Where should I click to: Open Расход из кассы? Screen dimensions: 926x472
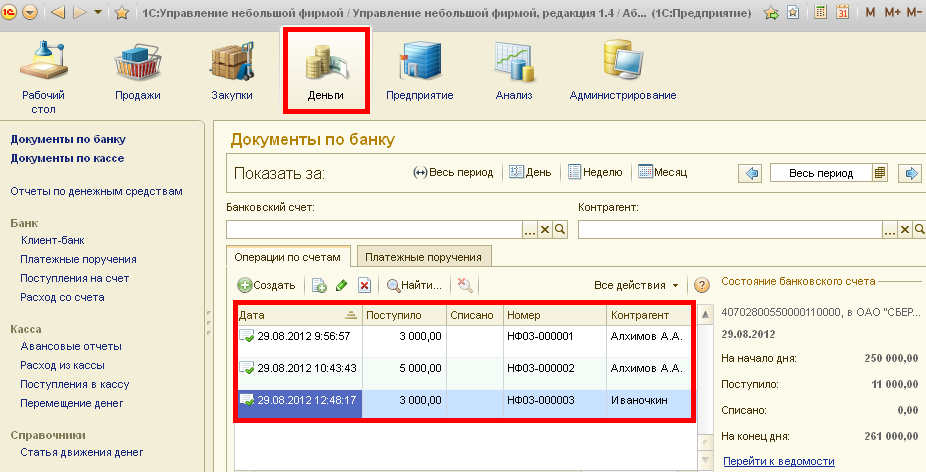coord(62,365)
